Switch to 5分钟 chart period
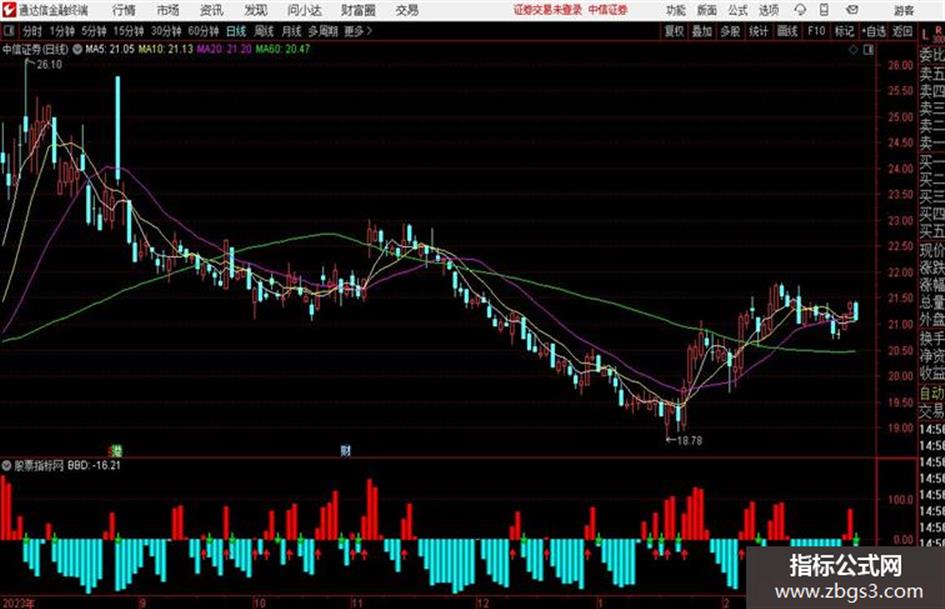The image size is (945, 609). [x=94, y=31]
